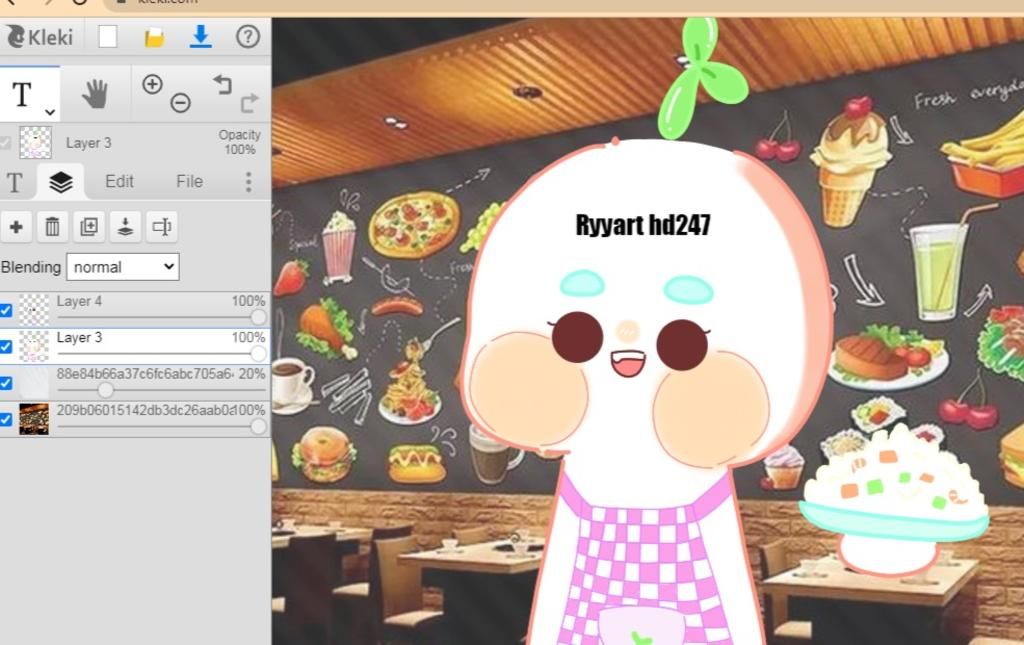Click the 20% opacity slider of 88e84b66 layer

click(105, 390)
